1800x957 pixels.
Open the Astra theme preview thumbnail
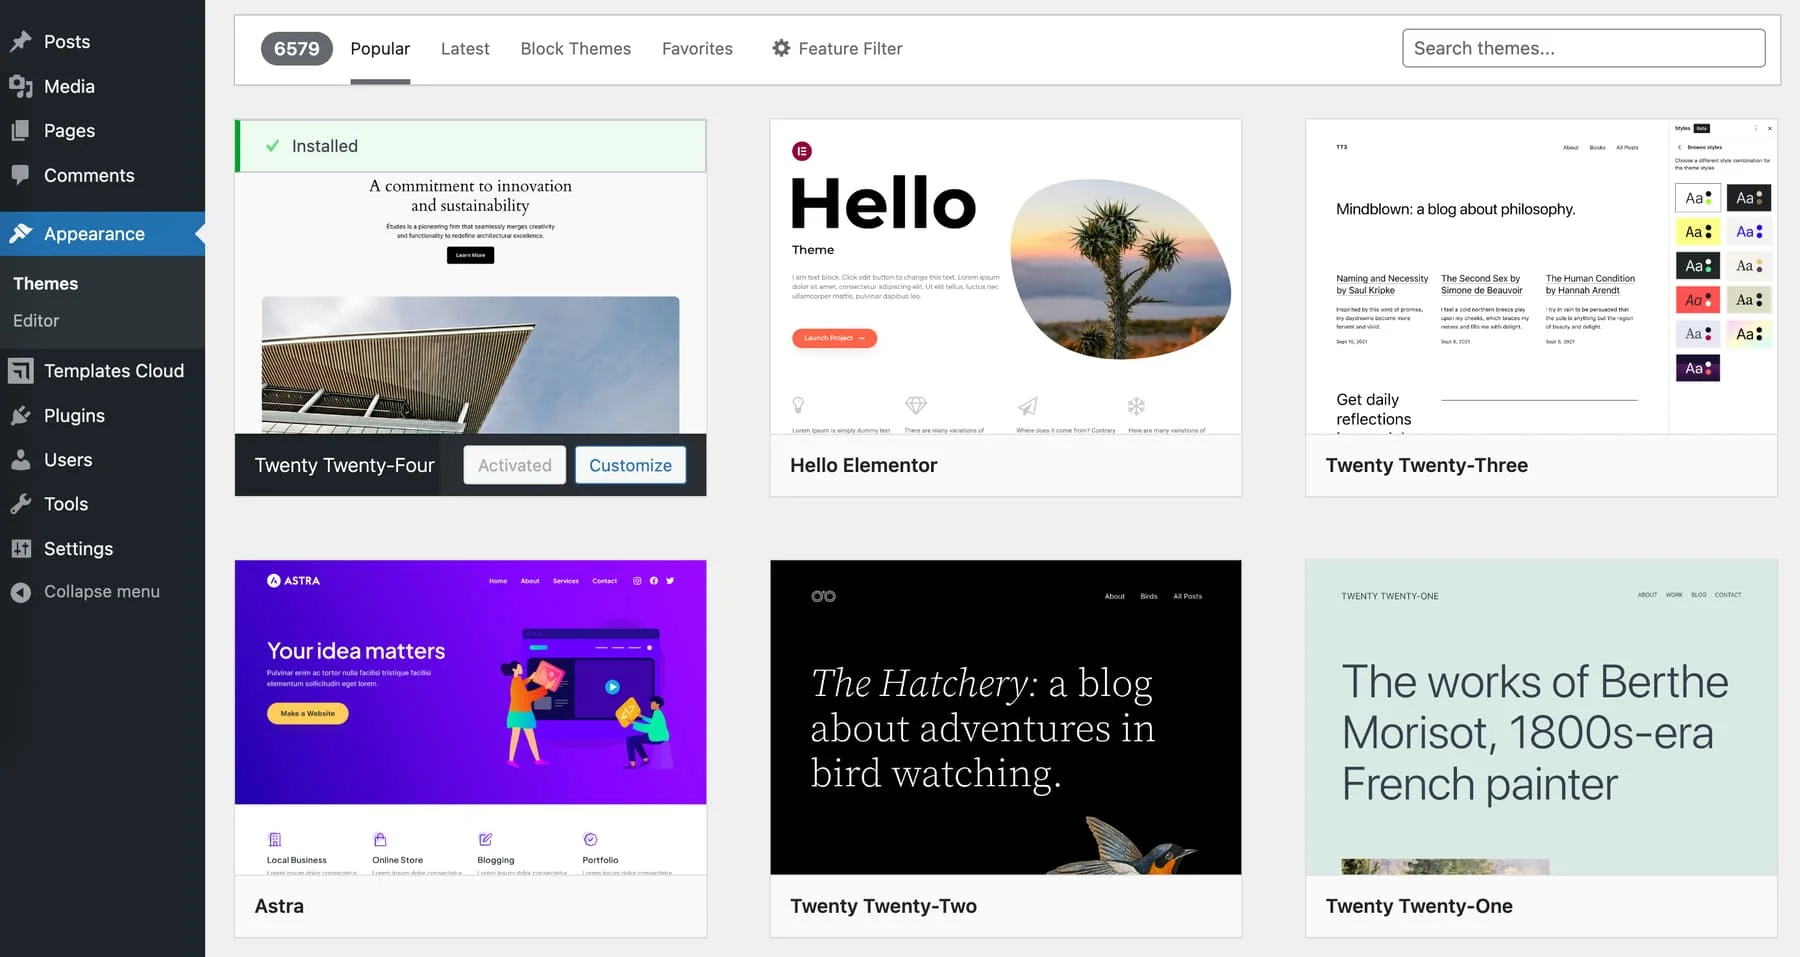point(470,683)
